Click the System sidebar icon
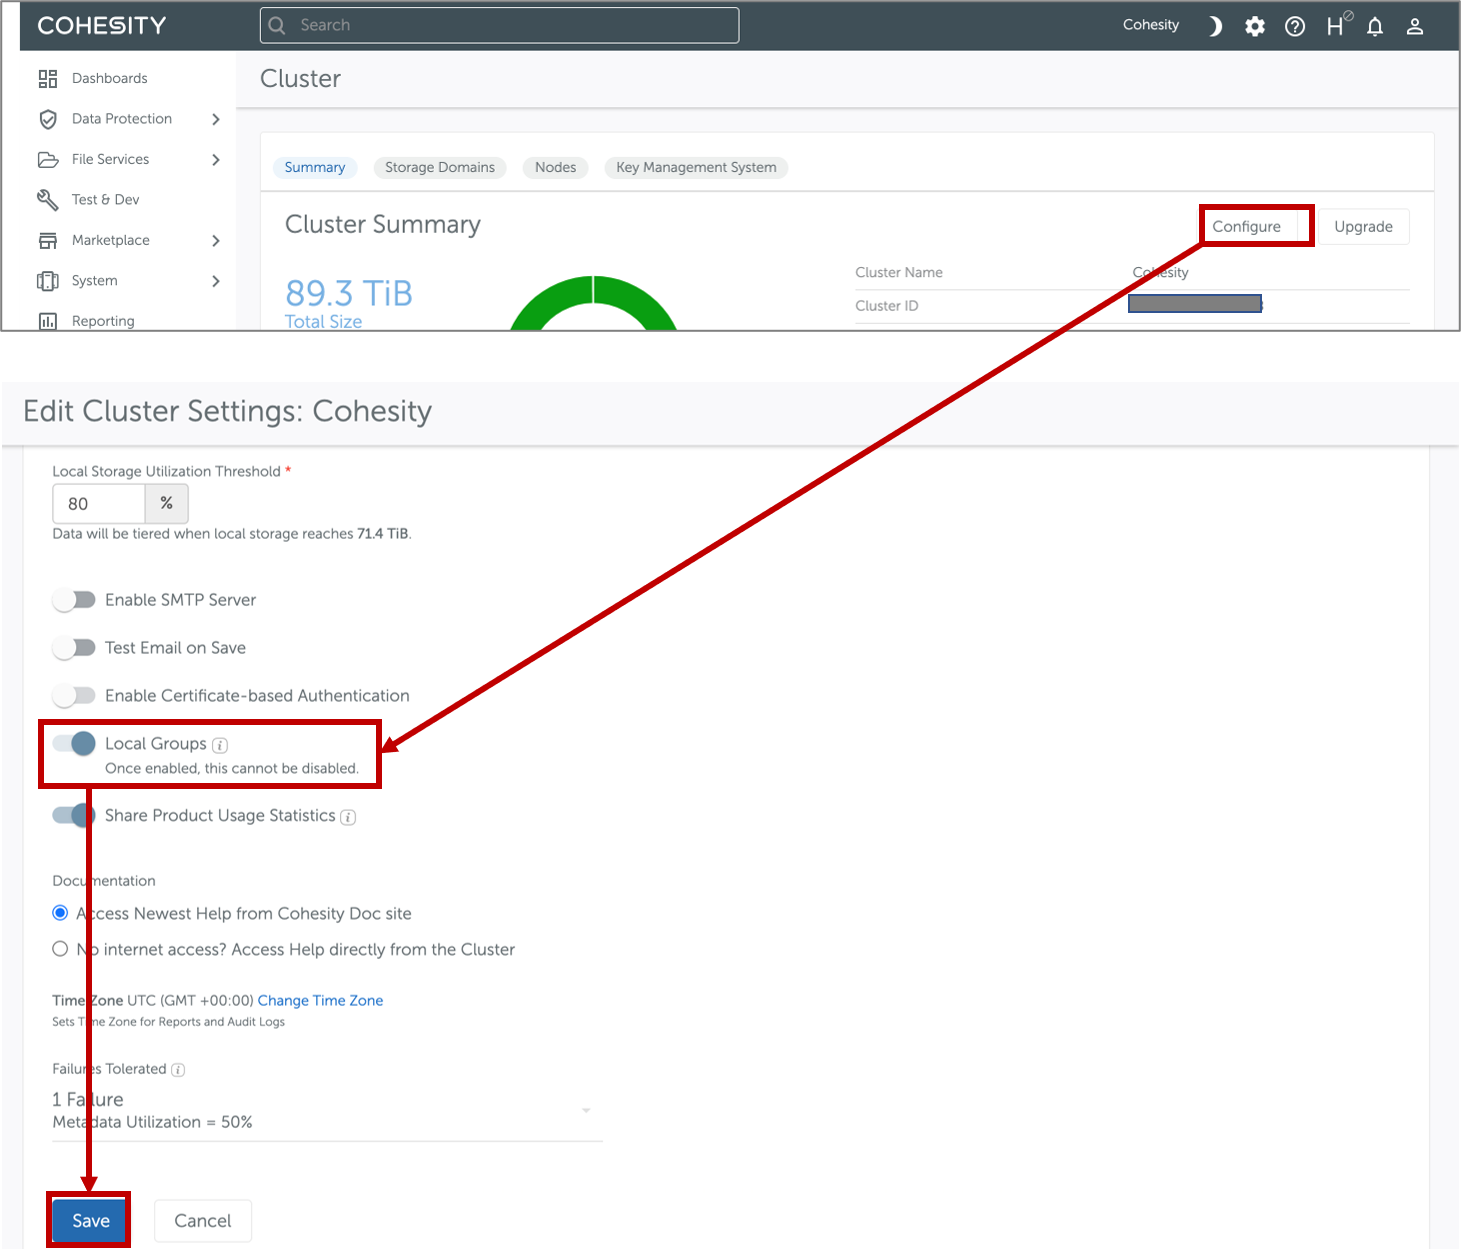 tap(48, 281)
